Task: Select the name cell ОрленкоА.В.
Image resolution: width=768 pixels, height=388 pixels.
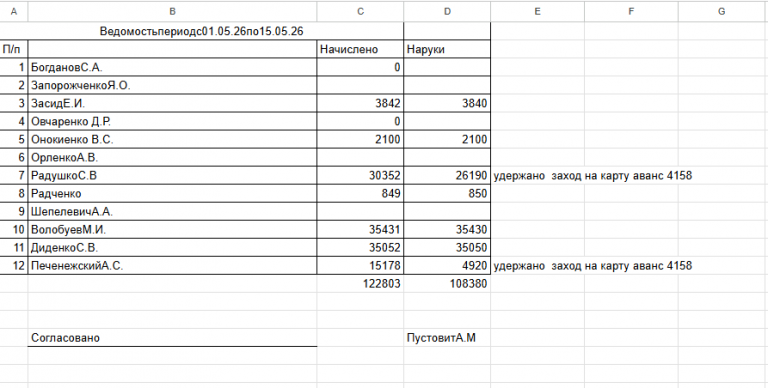Action: pos(172,158)
